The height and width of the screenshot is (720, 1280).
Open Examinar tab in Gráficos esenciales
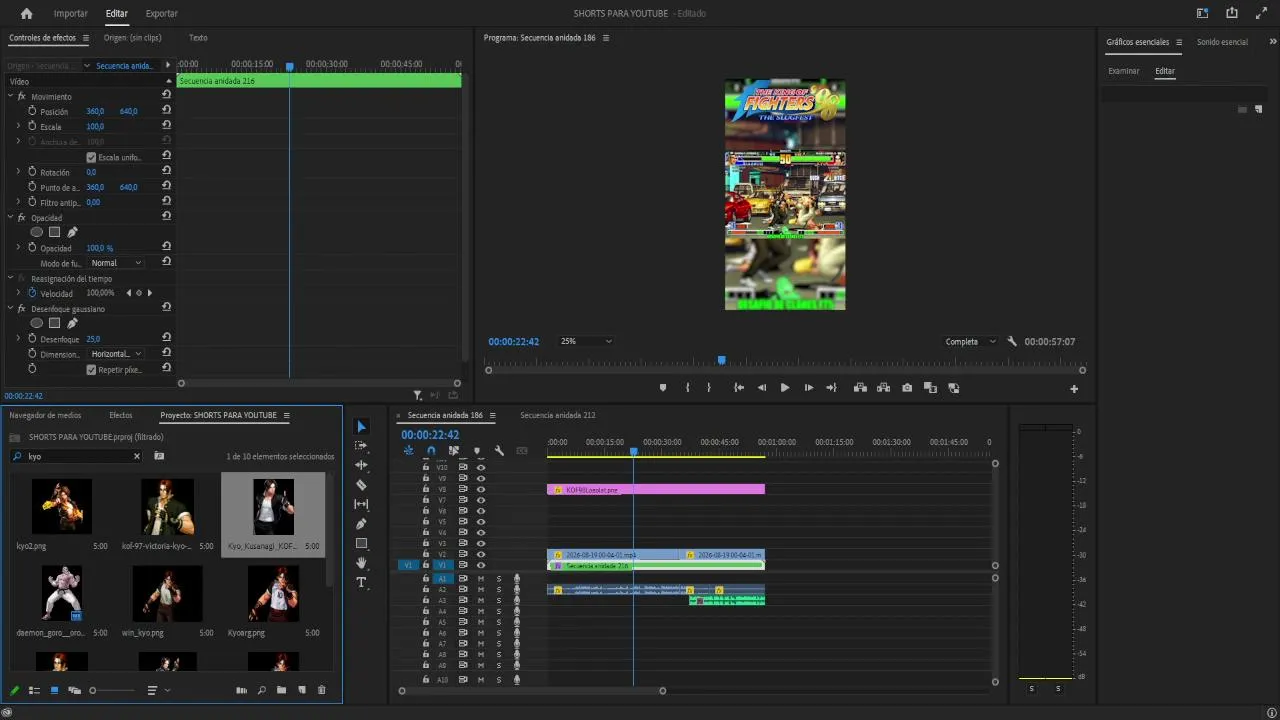pos(1123,71)
